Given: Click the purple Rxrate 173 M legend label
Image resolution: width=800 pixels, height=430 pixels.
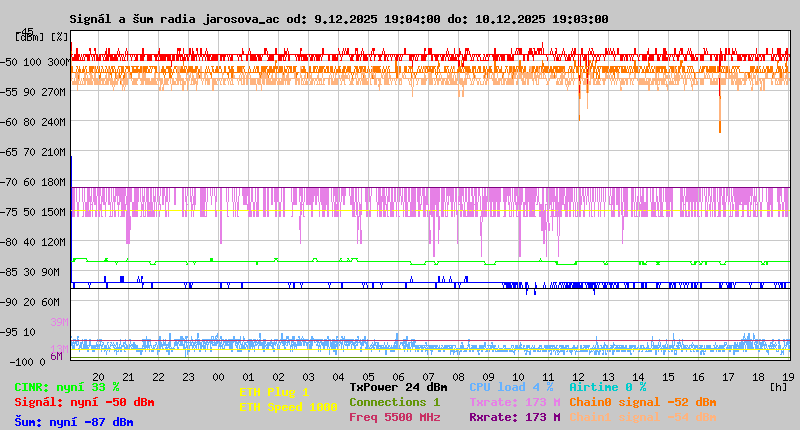Looking at the screenshot, I should tap(514, 417).
